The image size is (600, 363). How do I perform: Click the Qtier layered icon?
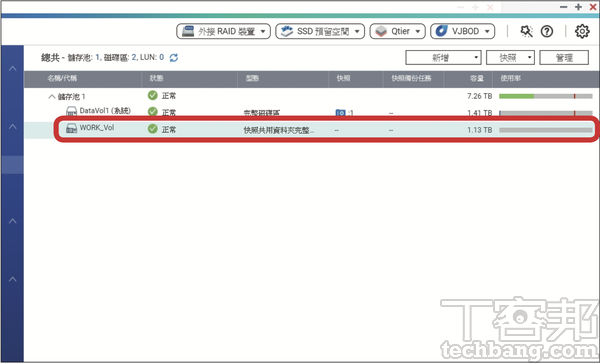381,31
